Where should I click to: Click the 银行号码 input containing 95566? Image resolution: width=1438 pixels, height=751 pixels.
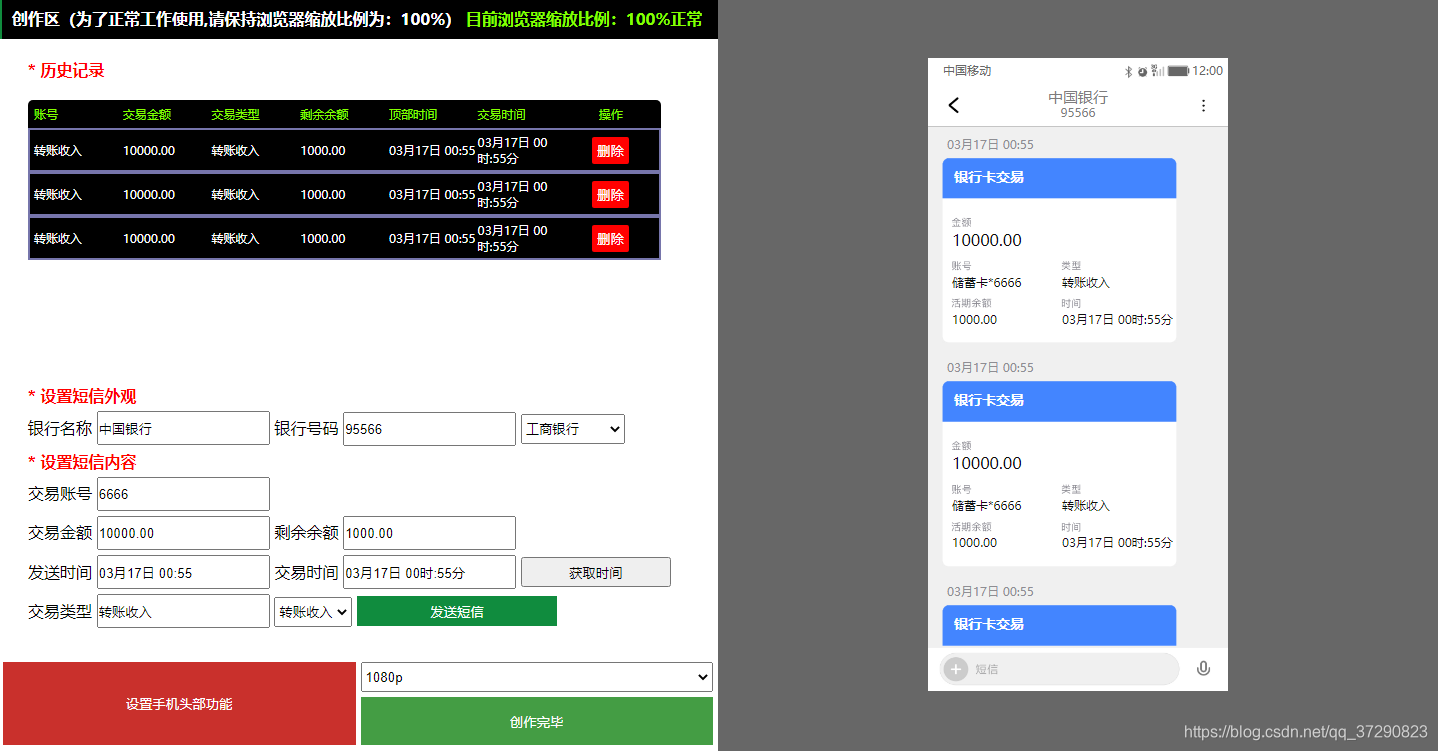(x=429, y=428)
